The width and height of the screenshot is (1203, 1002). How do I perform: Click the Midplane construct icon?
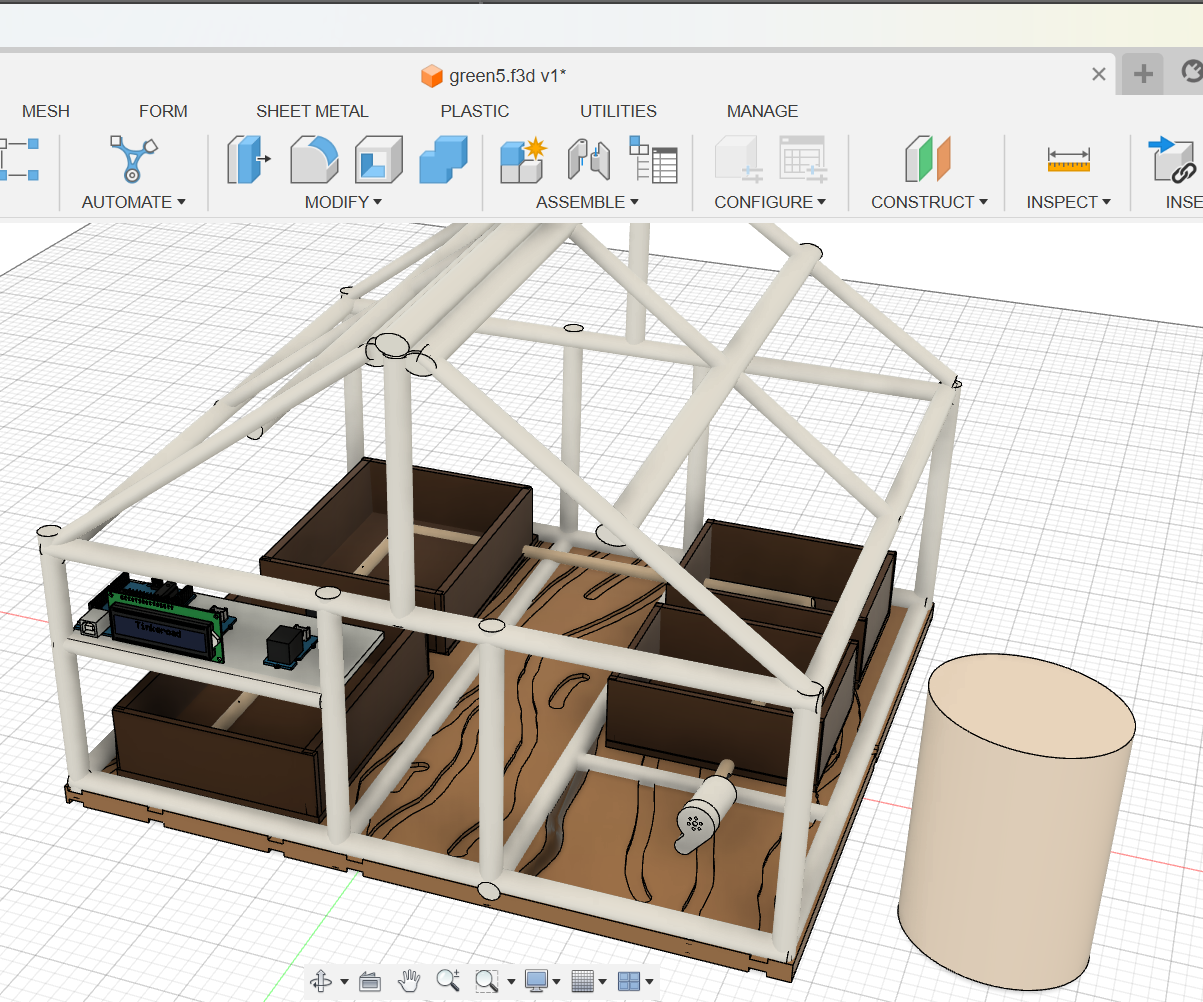click(927, 160)
